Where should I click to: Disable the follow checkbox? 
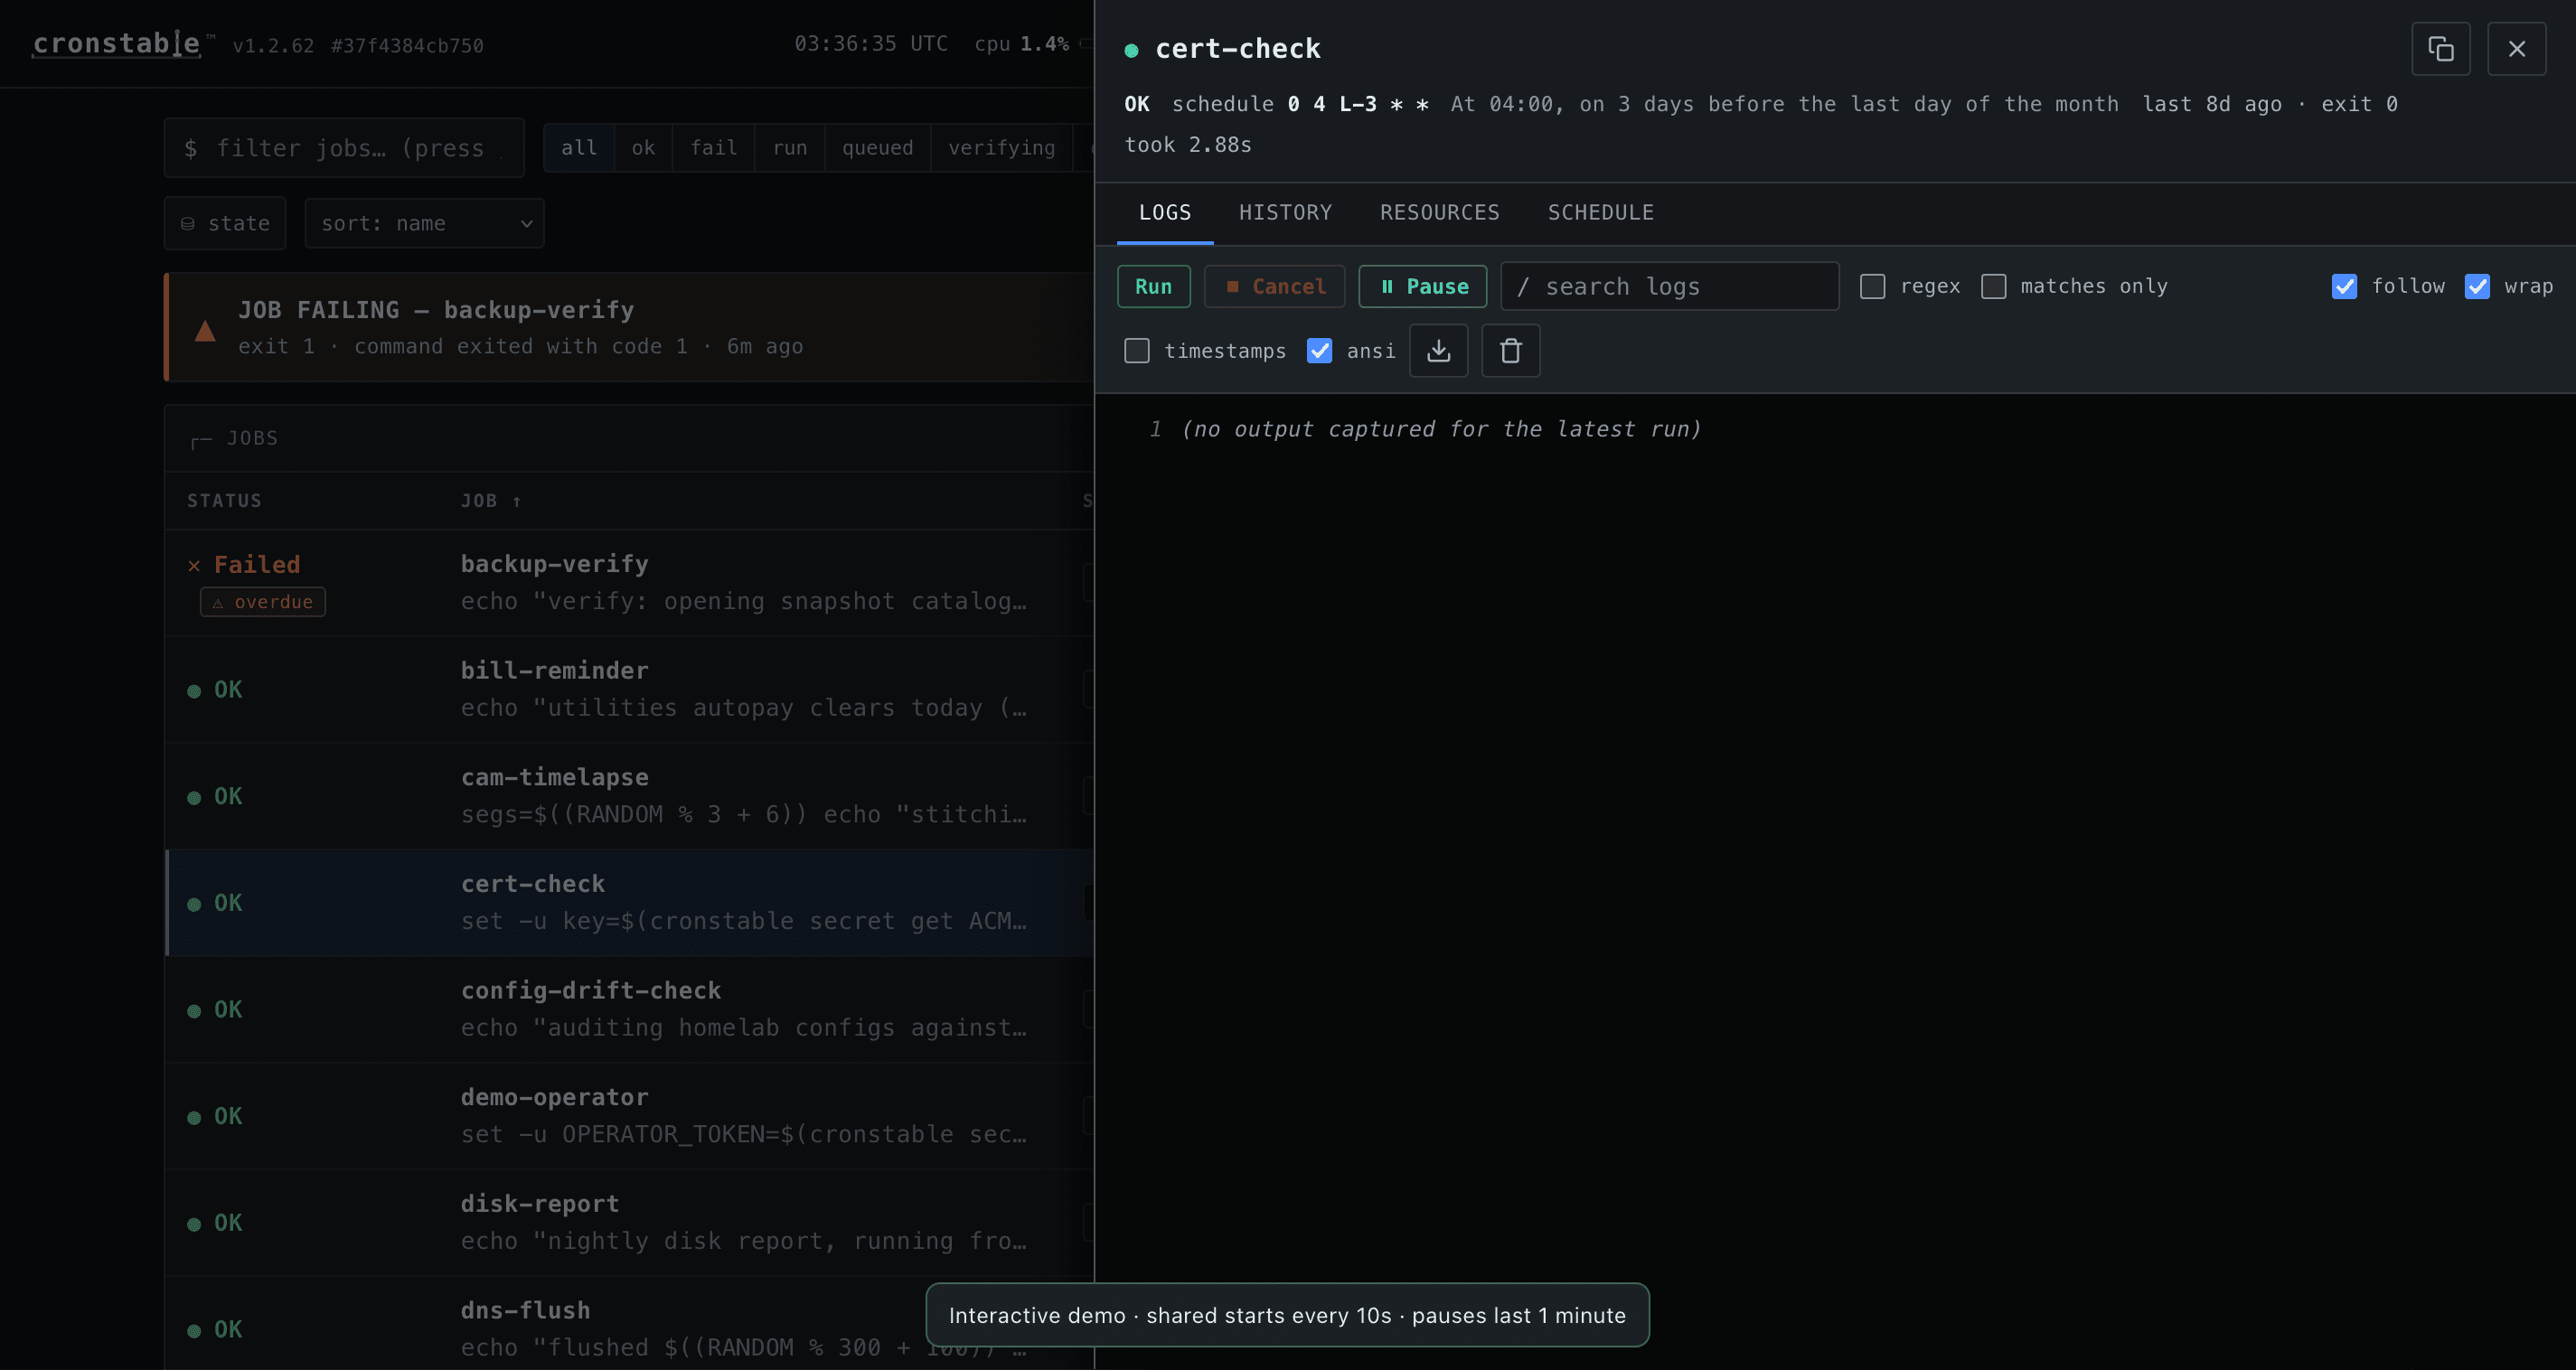click(x=2344, y=287)
